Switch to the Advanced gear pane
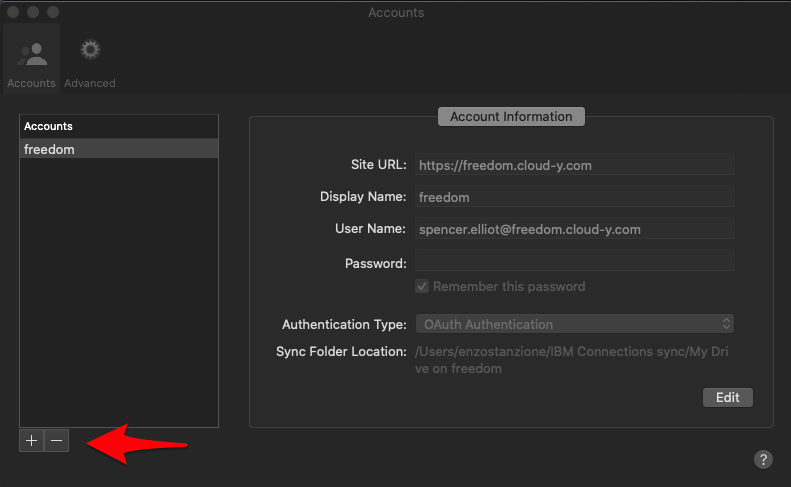Viewport: 791px width, 487px height. click(x=90, y=62)
